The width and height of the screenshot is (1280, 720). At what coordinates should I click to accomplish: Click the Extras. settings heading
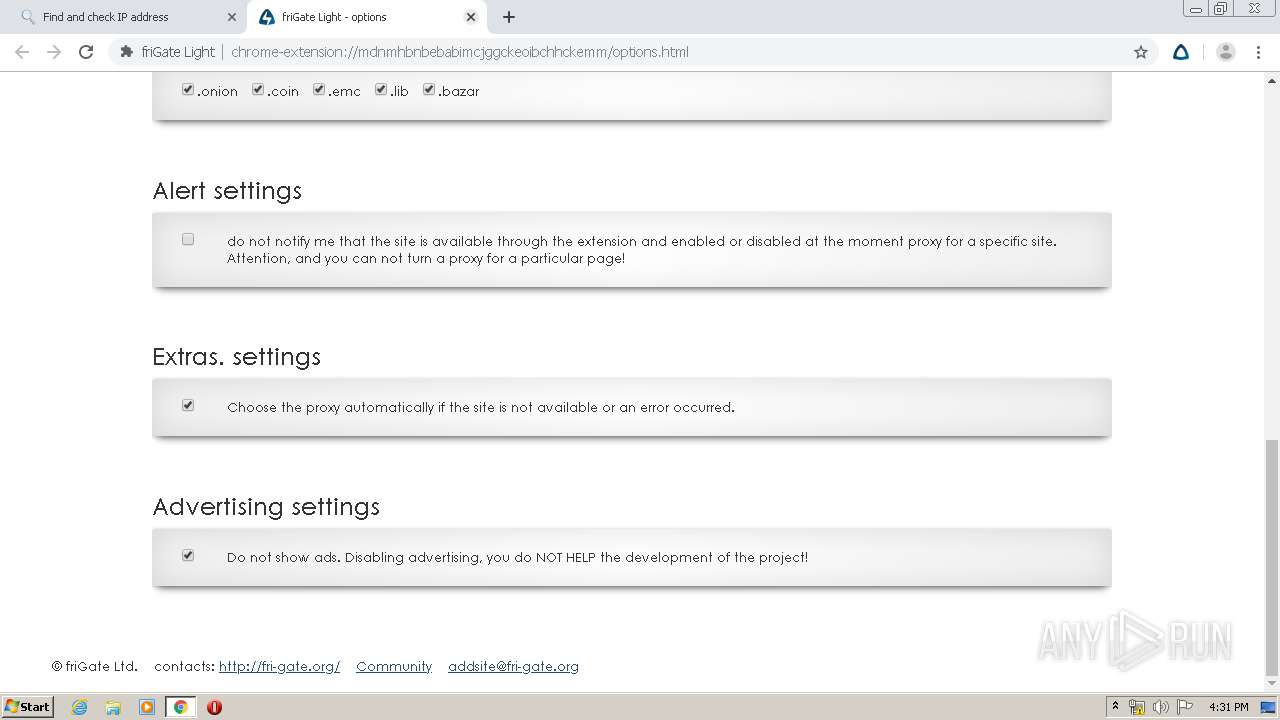pyautogui.click(x=236, y=357)
